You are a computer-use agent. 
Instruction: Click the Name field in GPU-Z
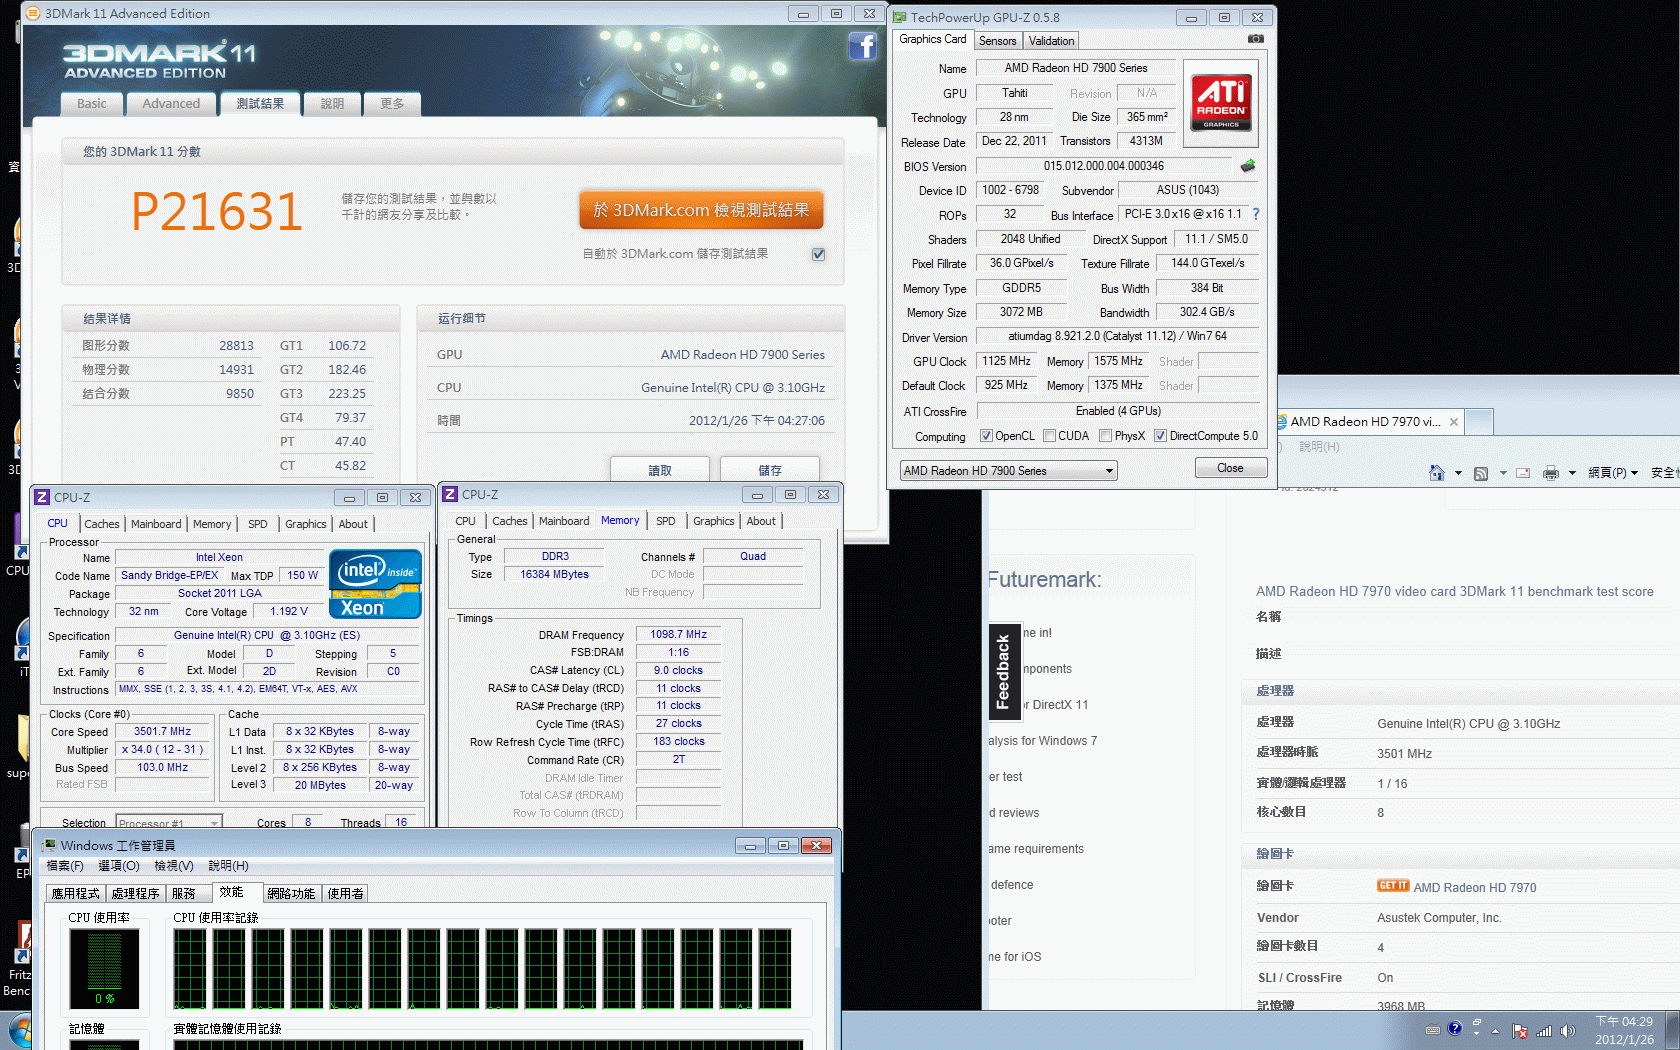(1076, 68)
